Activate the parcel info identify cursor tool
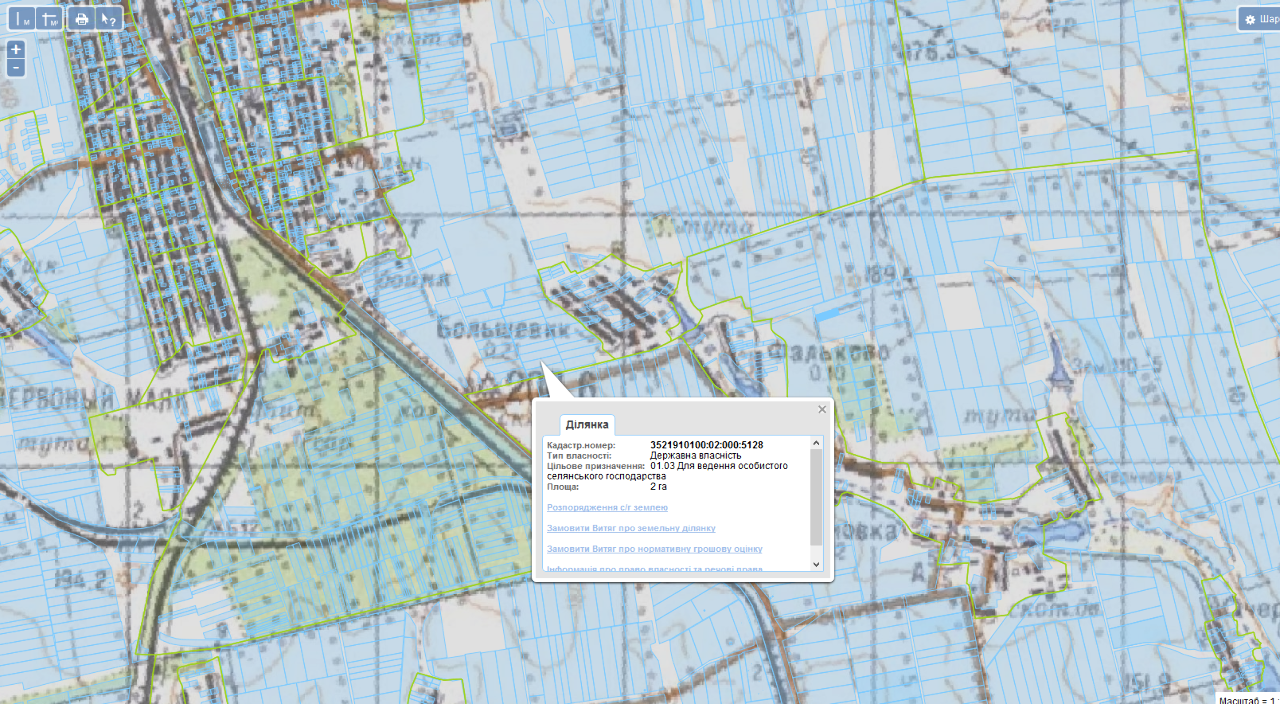The image size is (1280, 704). coord(109,18)
